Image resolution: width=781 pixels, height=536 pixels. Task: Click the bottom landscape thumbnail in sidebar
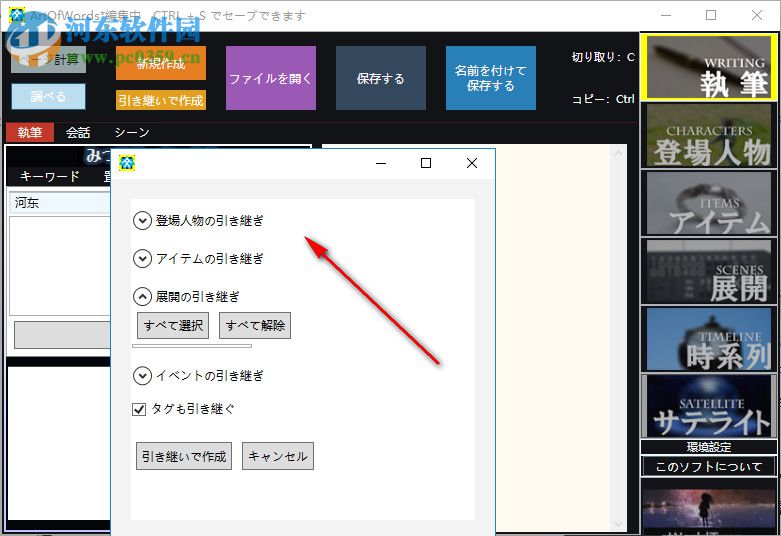coord(708,508)
